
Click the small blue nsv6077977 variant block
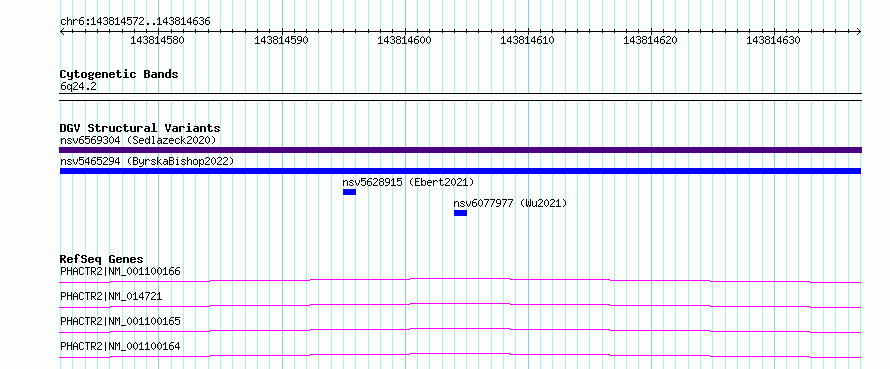point(460,213)
